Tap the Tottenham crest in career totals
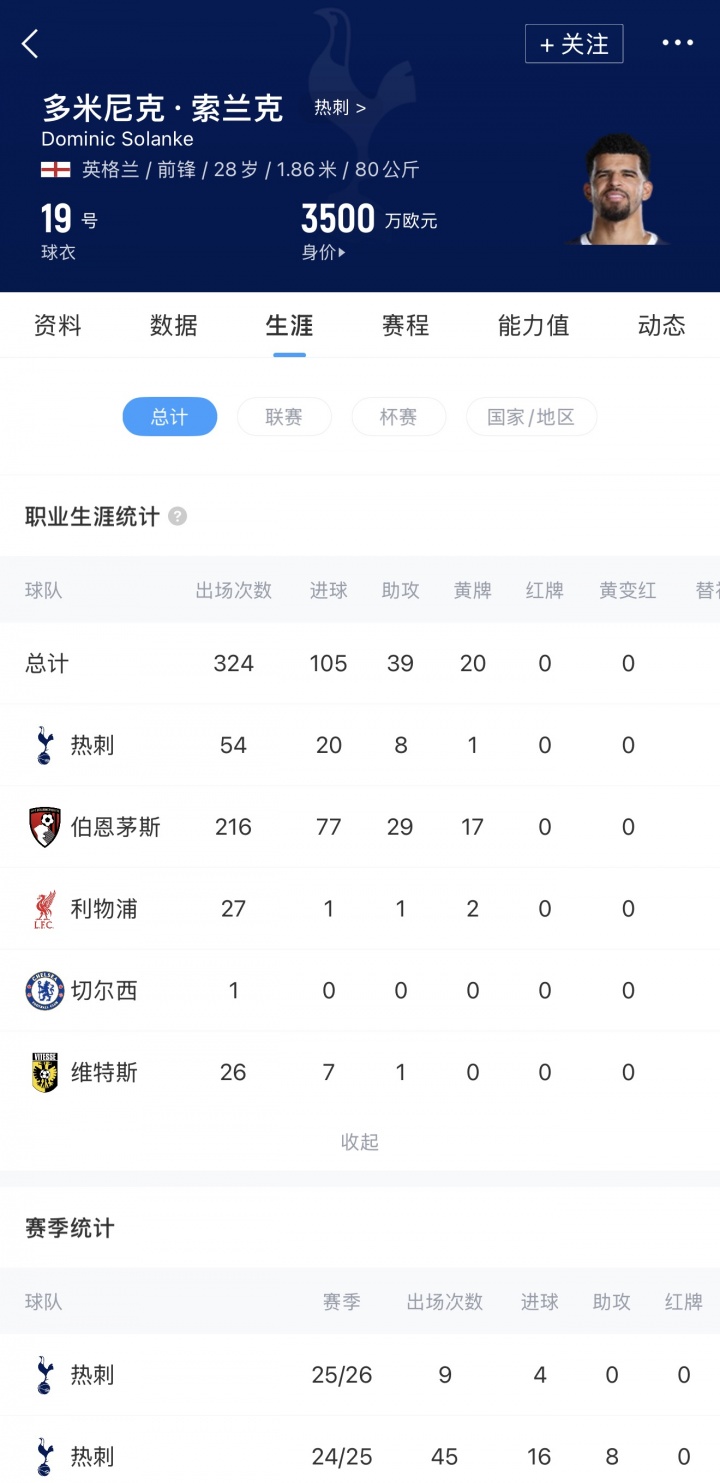 pyautogui.click(x=44, y=745)
